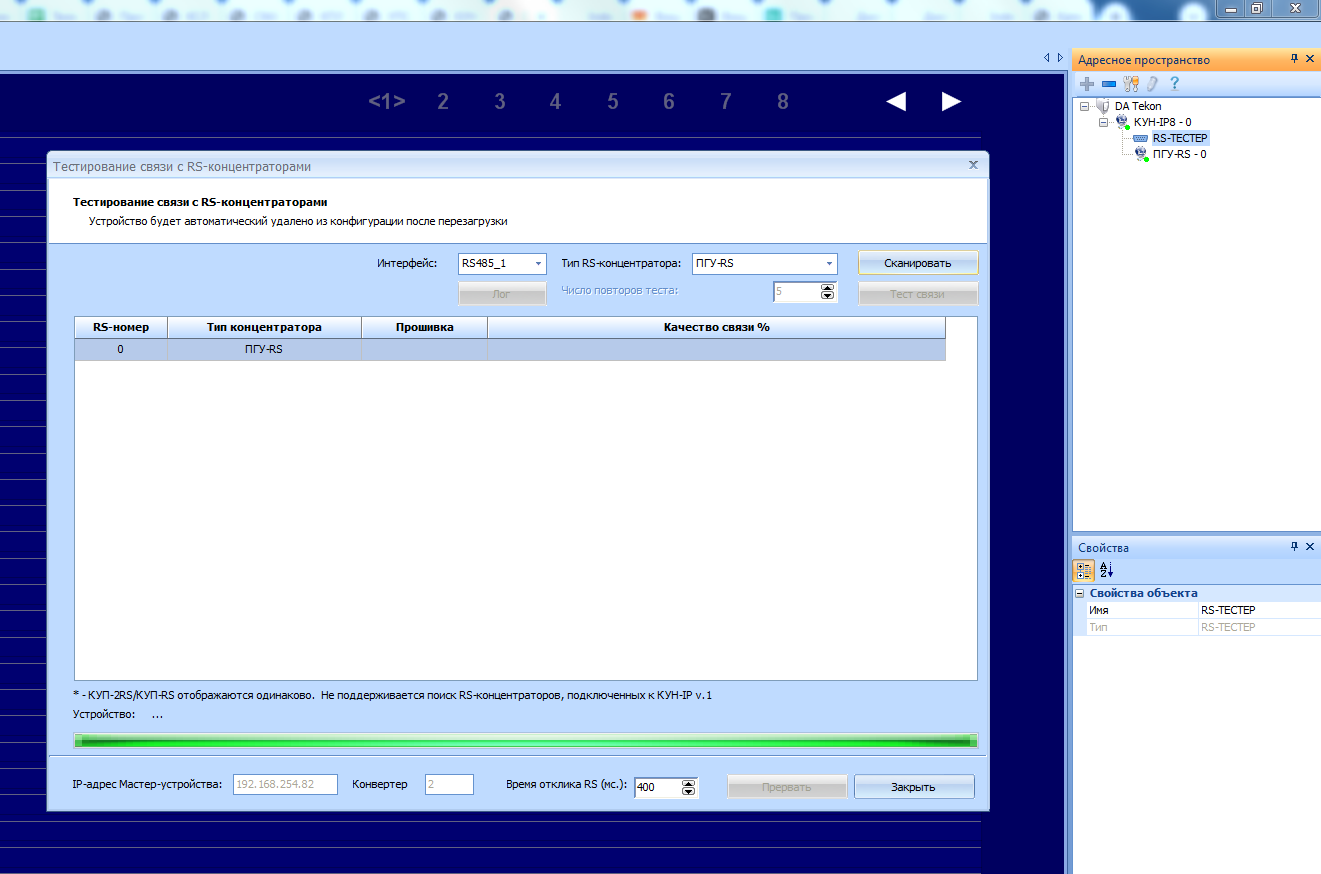
Task: Click the plus add icon in Адресное пространство
Action: [1087, 84]
